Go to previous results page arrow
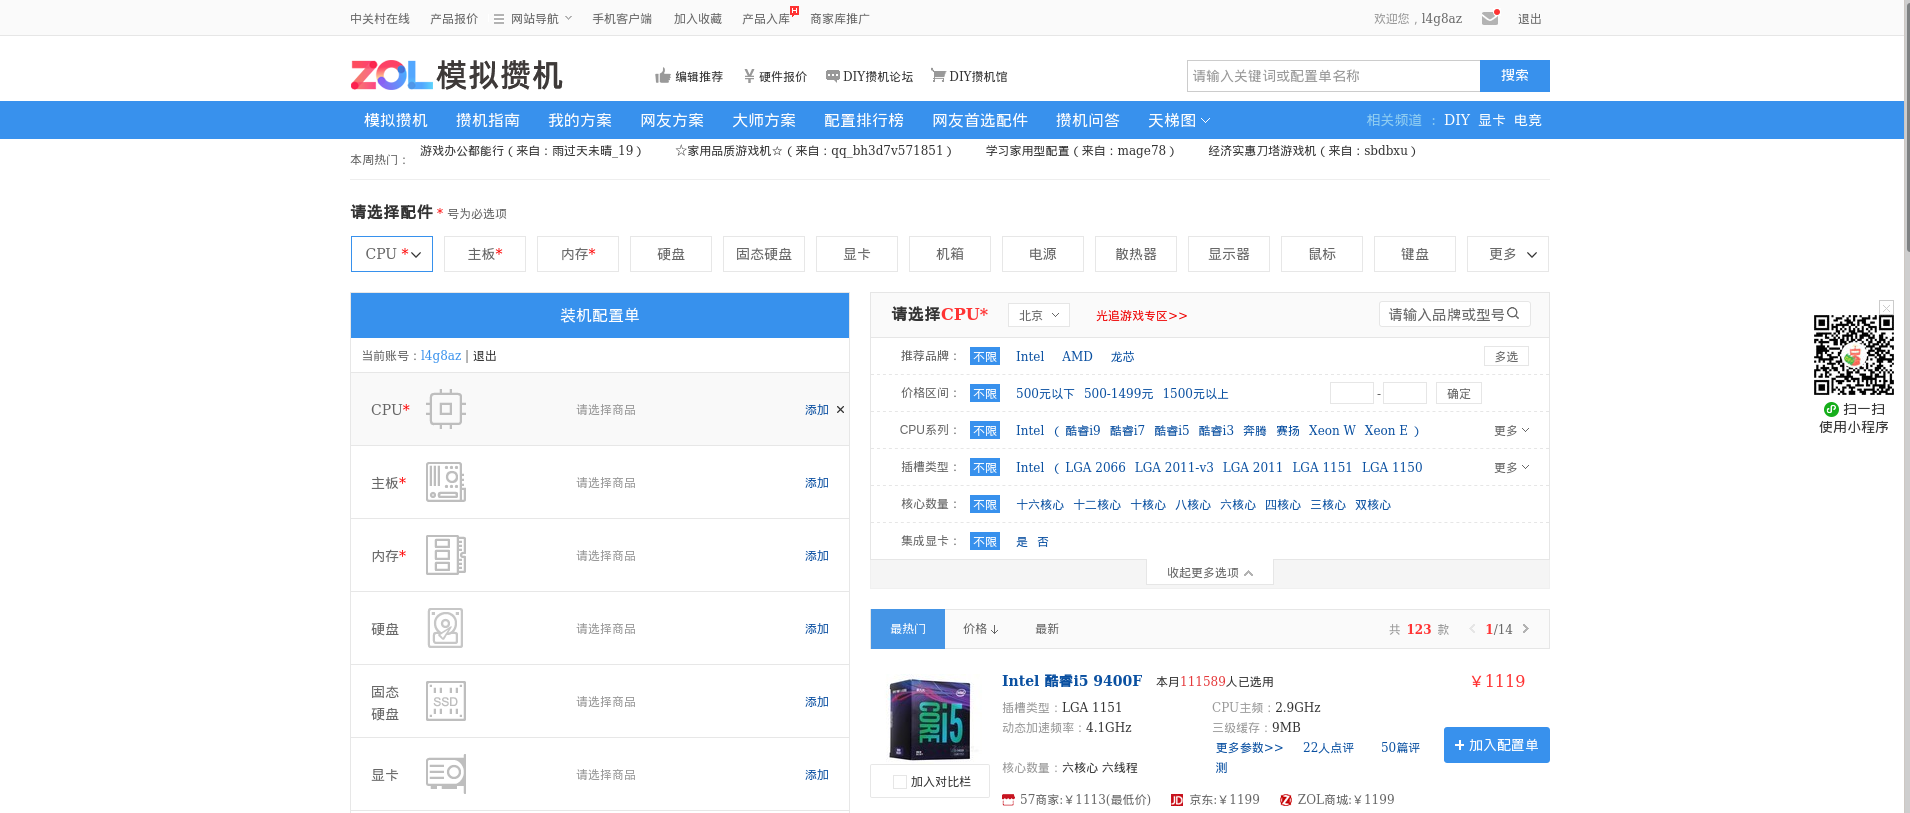The width and height of the screenshot is (1910, 813). click(1472, 629)
